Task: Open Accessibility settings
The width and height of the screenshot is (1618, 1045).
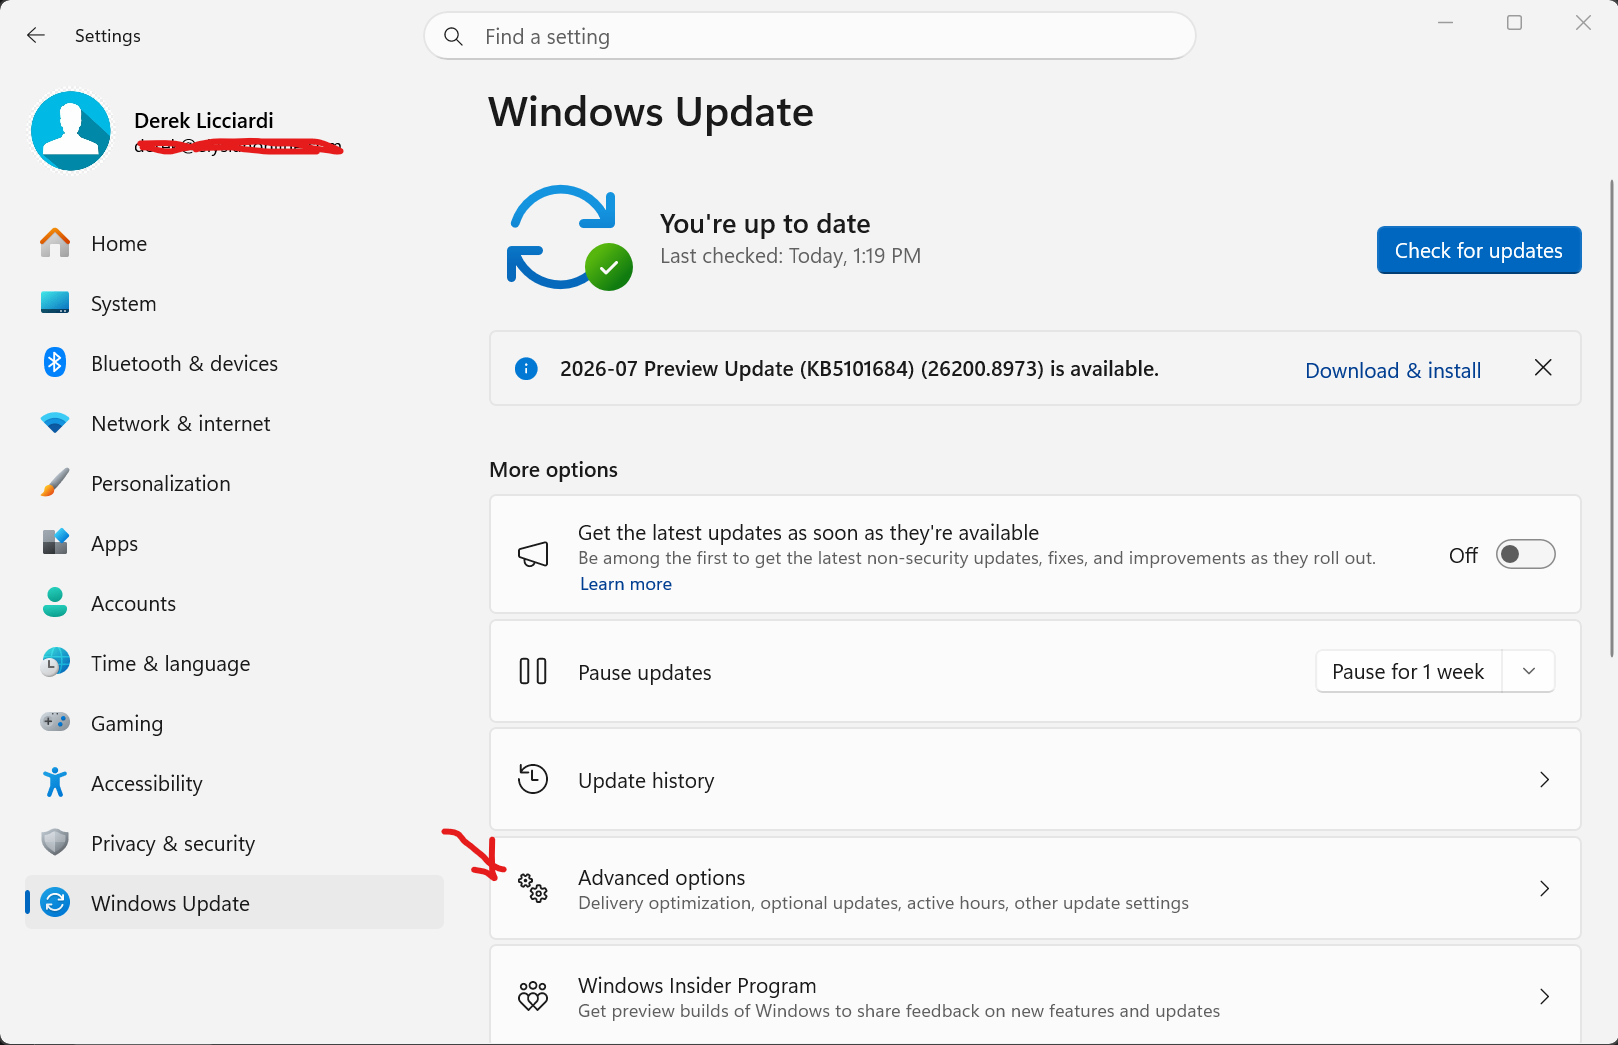Action: point(234,783)
